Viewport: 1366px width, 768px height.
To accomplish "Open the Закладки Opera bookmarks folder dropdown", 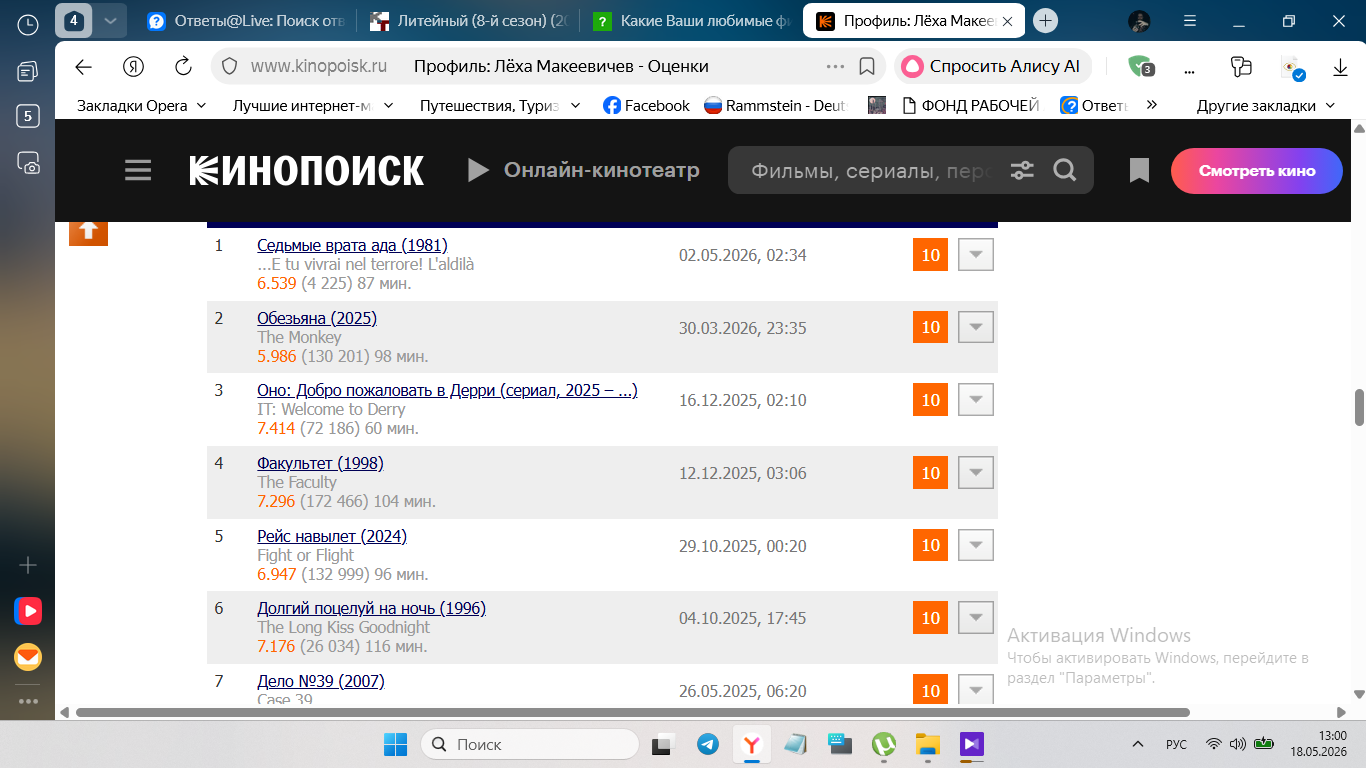I will 141,105.
